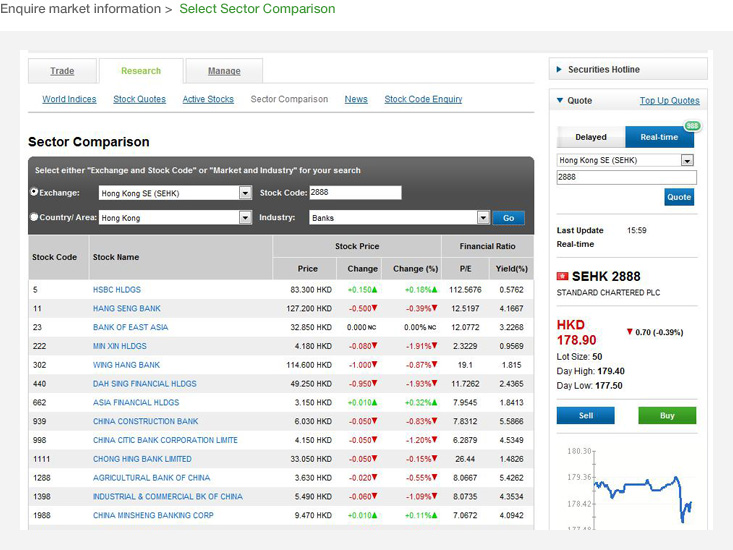Screen dimensions: 733x550
Task: Open HSBC HLDGS stock link
Action: (x=116, y=290)
